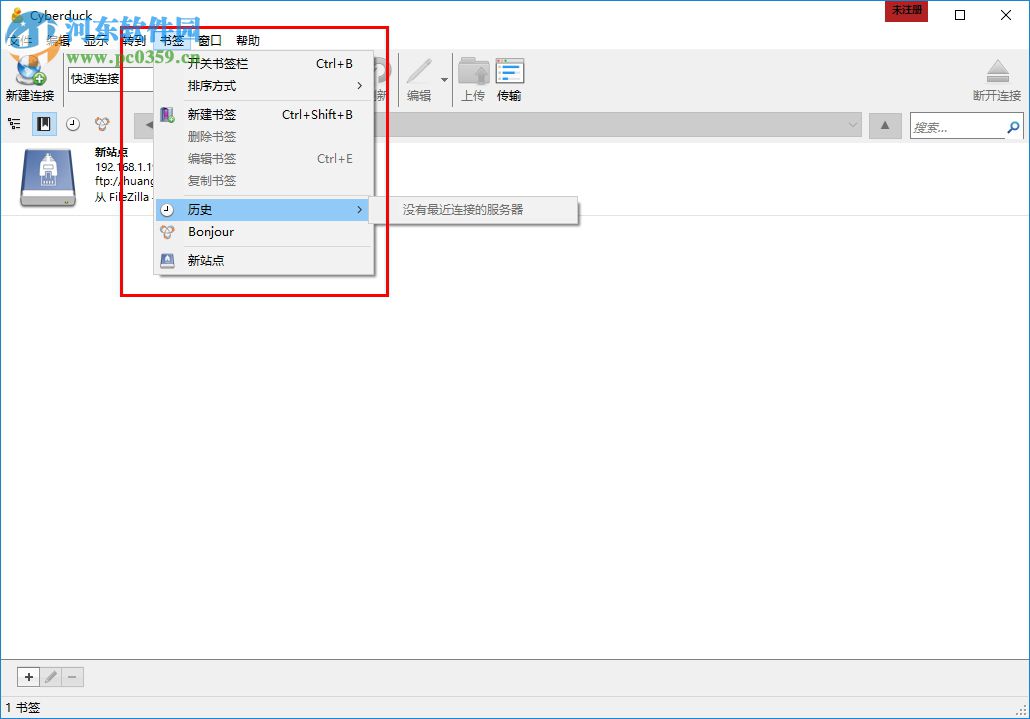The image size is (1030, 719).
Task: Click the minus button to remove bookmark
Action: click(72, 677)
